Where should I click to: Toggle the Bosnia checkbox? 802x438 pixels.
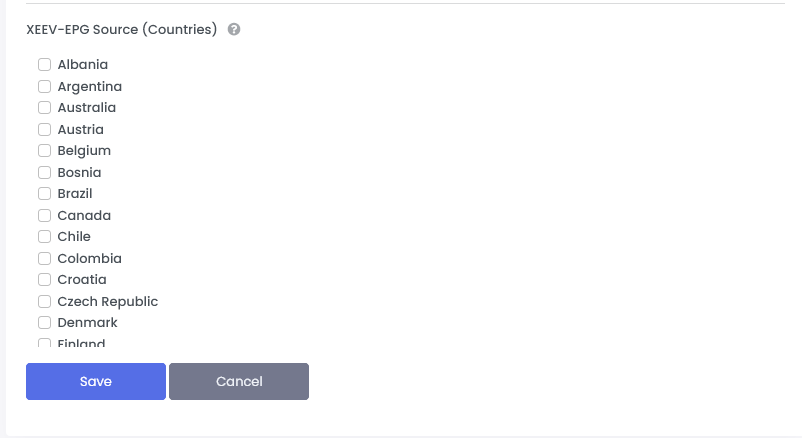[x=44, y=173]
